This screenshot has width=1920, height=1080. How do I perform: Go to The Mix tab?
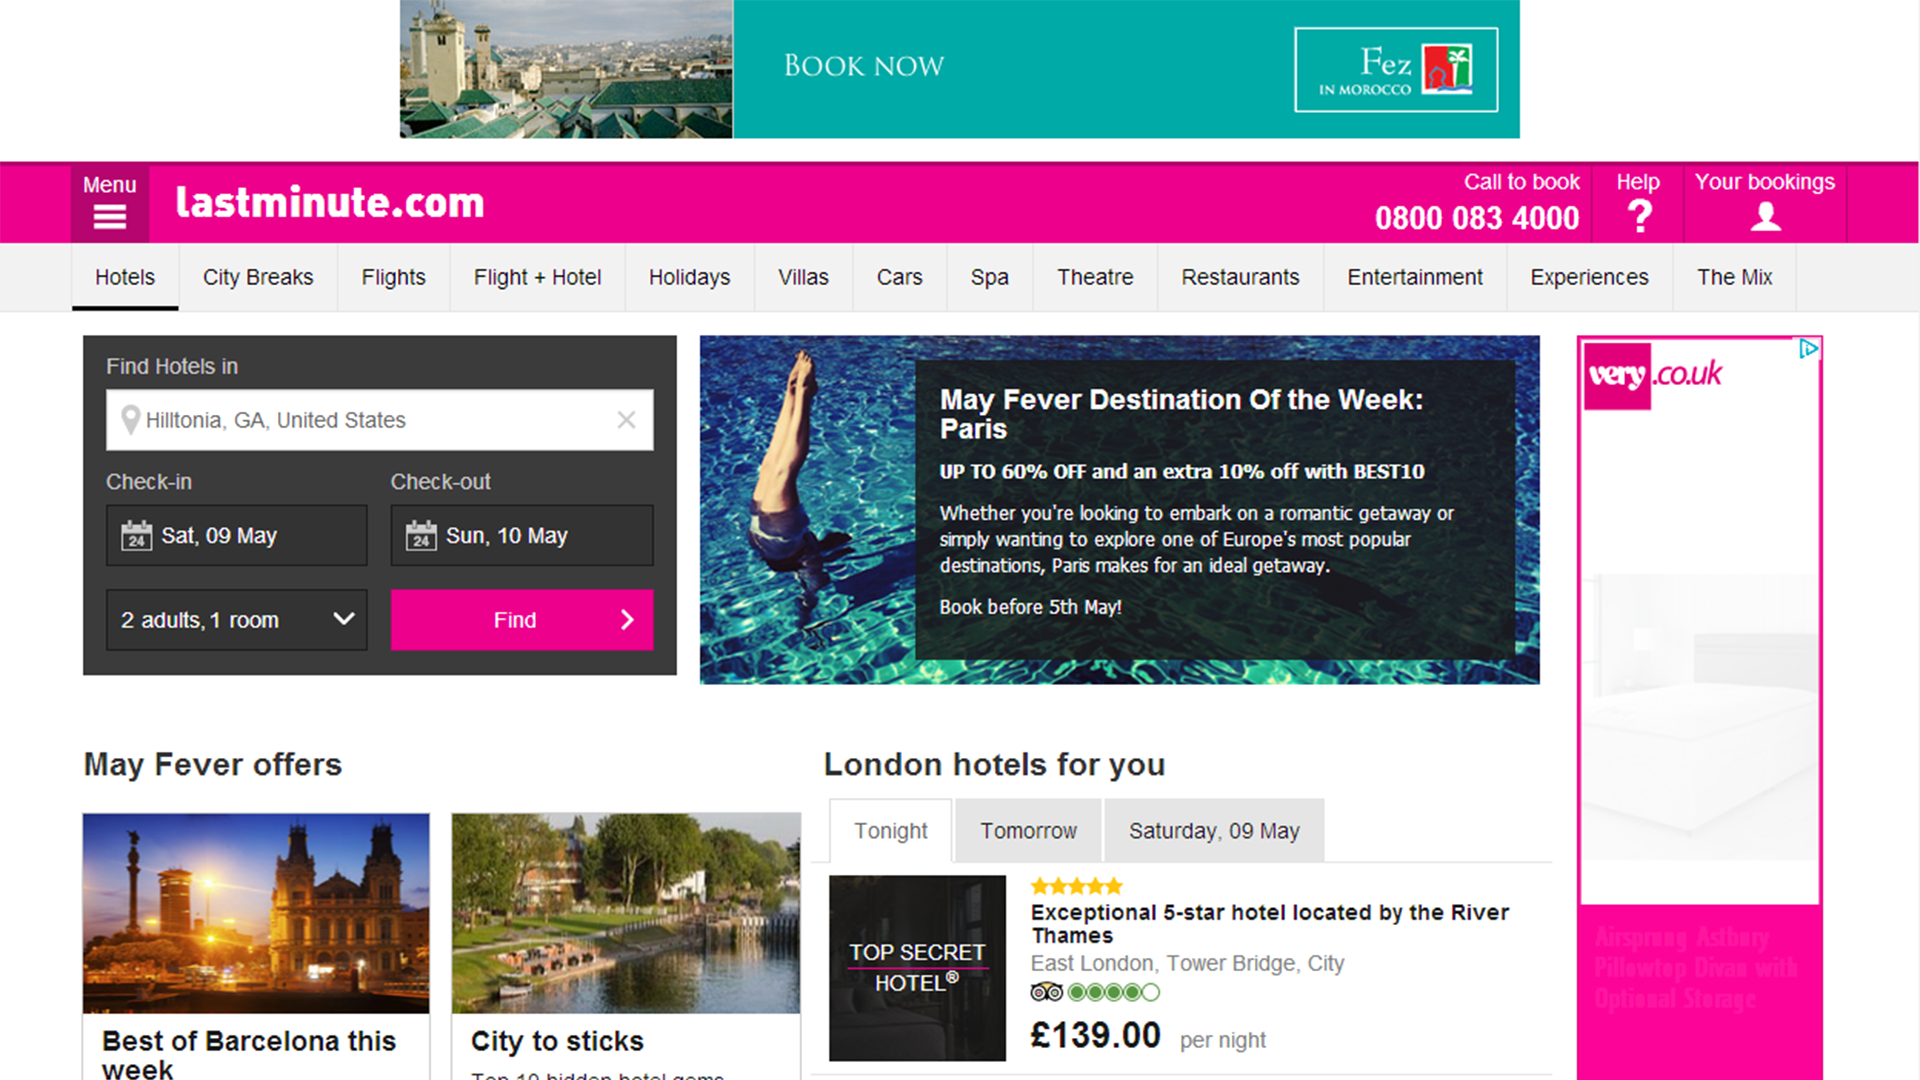coord(1735,278)
